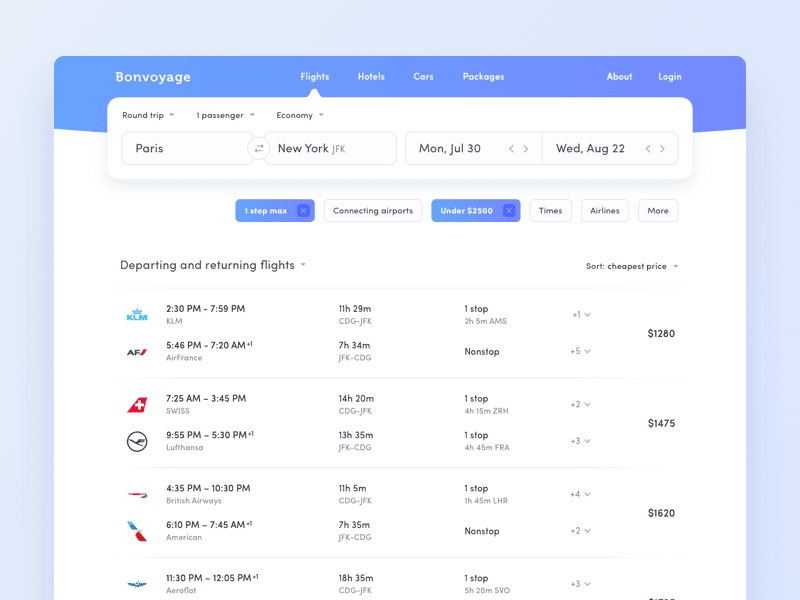Click the New York JFK destination field
The image size is (800, 600).
[330, 148]
